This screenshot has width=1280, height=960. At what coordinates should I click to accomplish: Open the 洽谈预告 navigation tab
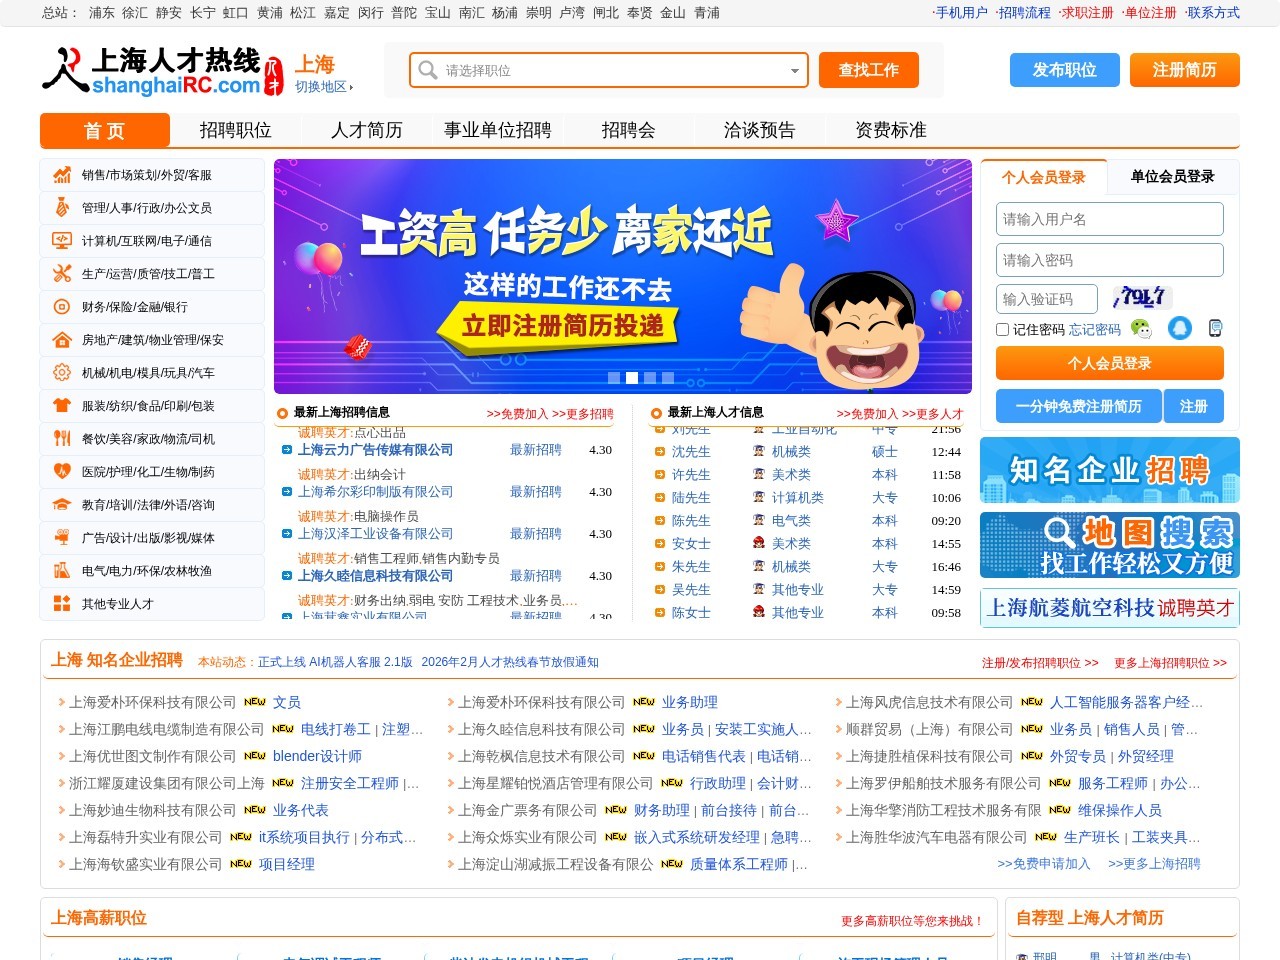coord(760,131)
